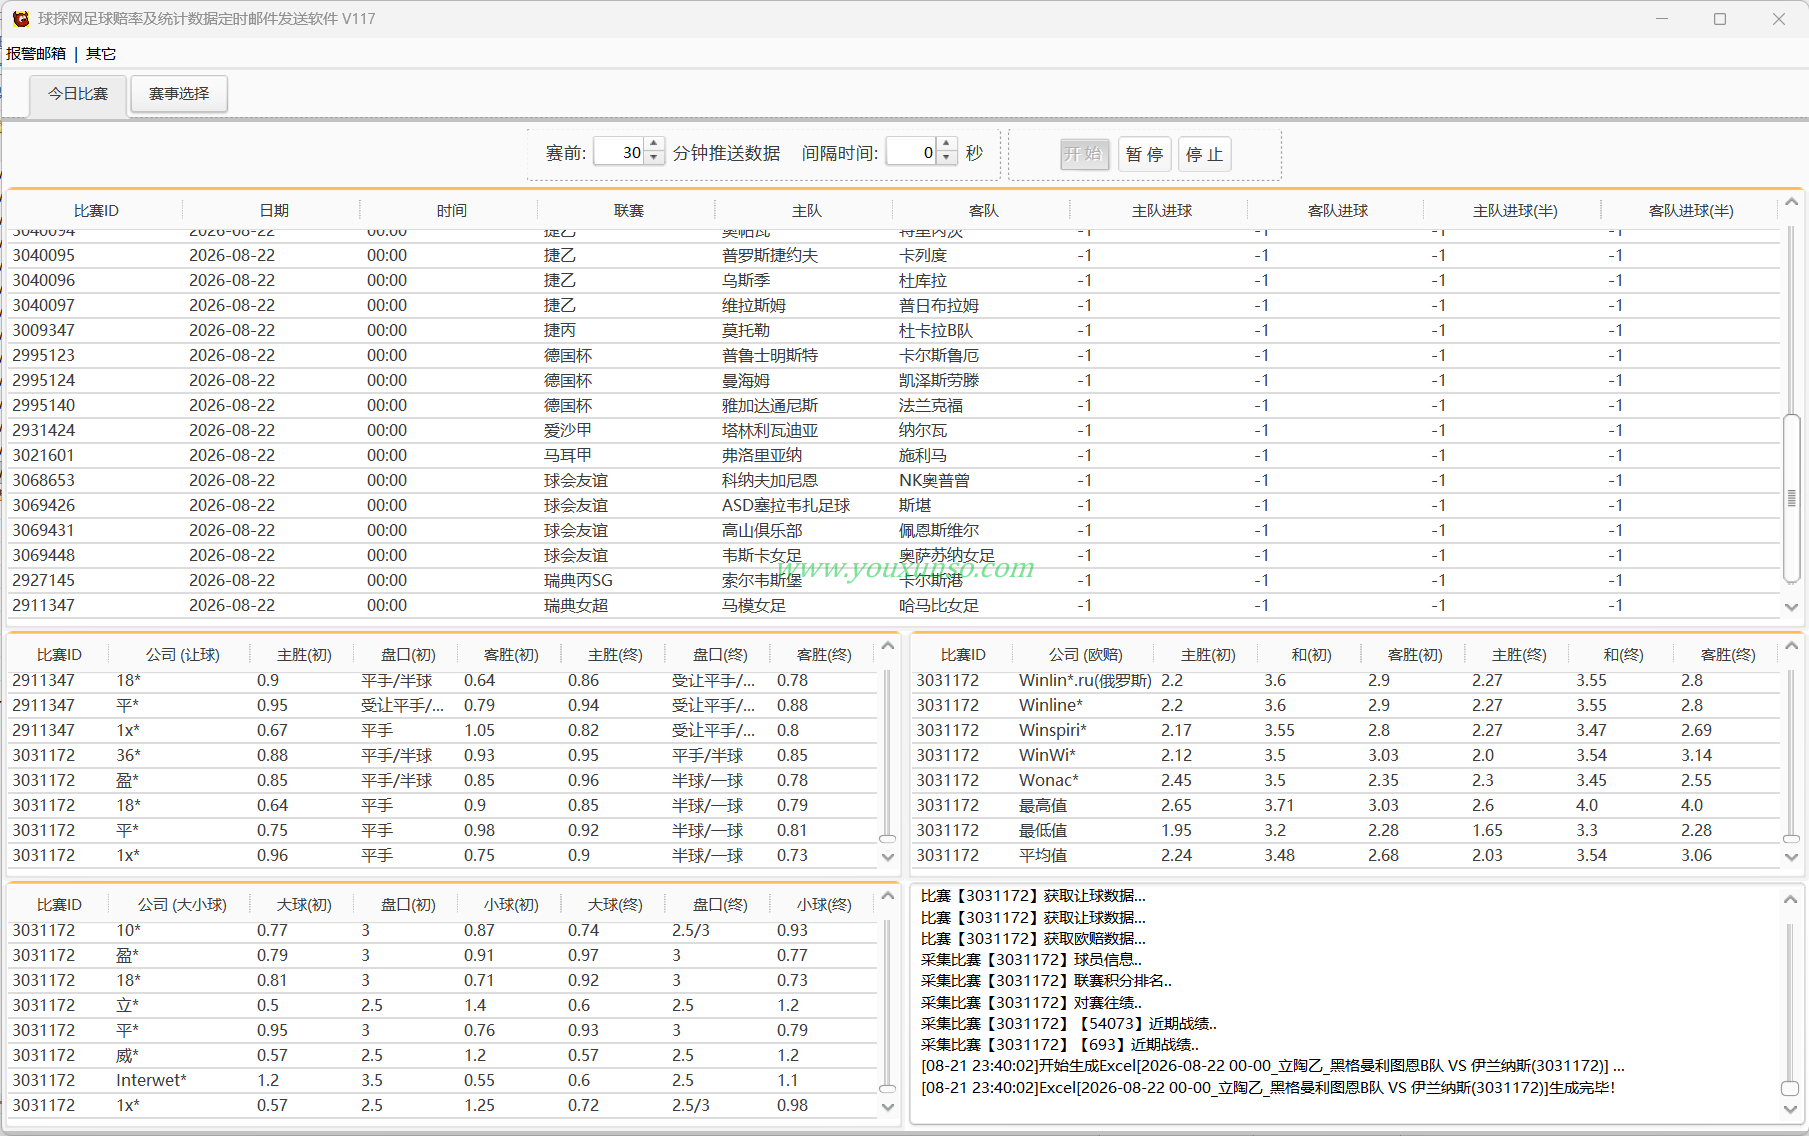Click the match list vertical scrollbar thumb
This screenshot has width=1809, height=1136.
click(x=1791, y=498)
